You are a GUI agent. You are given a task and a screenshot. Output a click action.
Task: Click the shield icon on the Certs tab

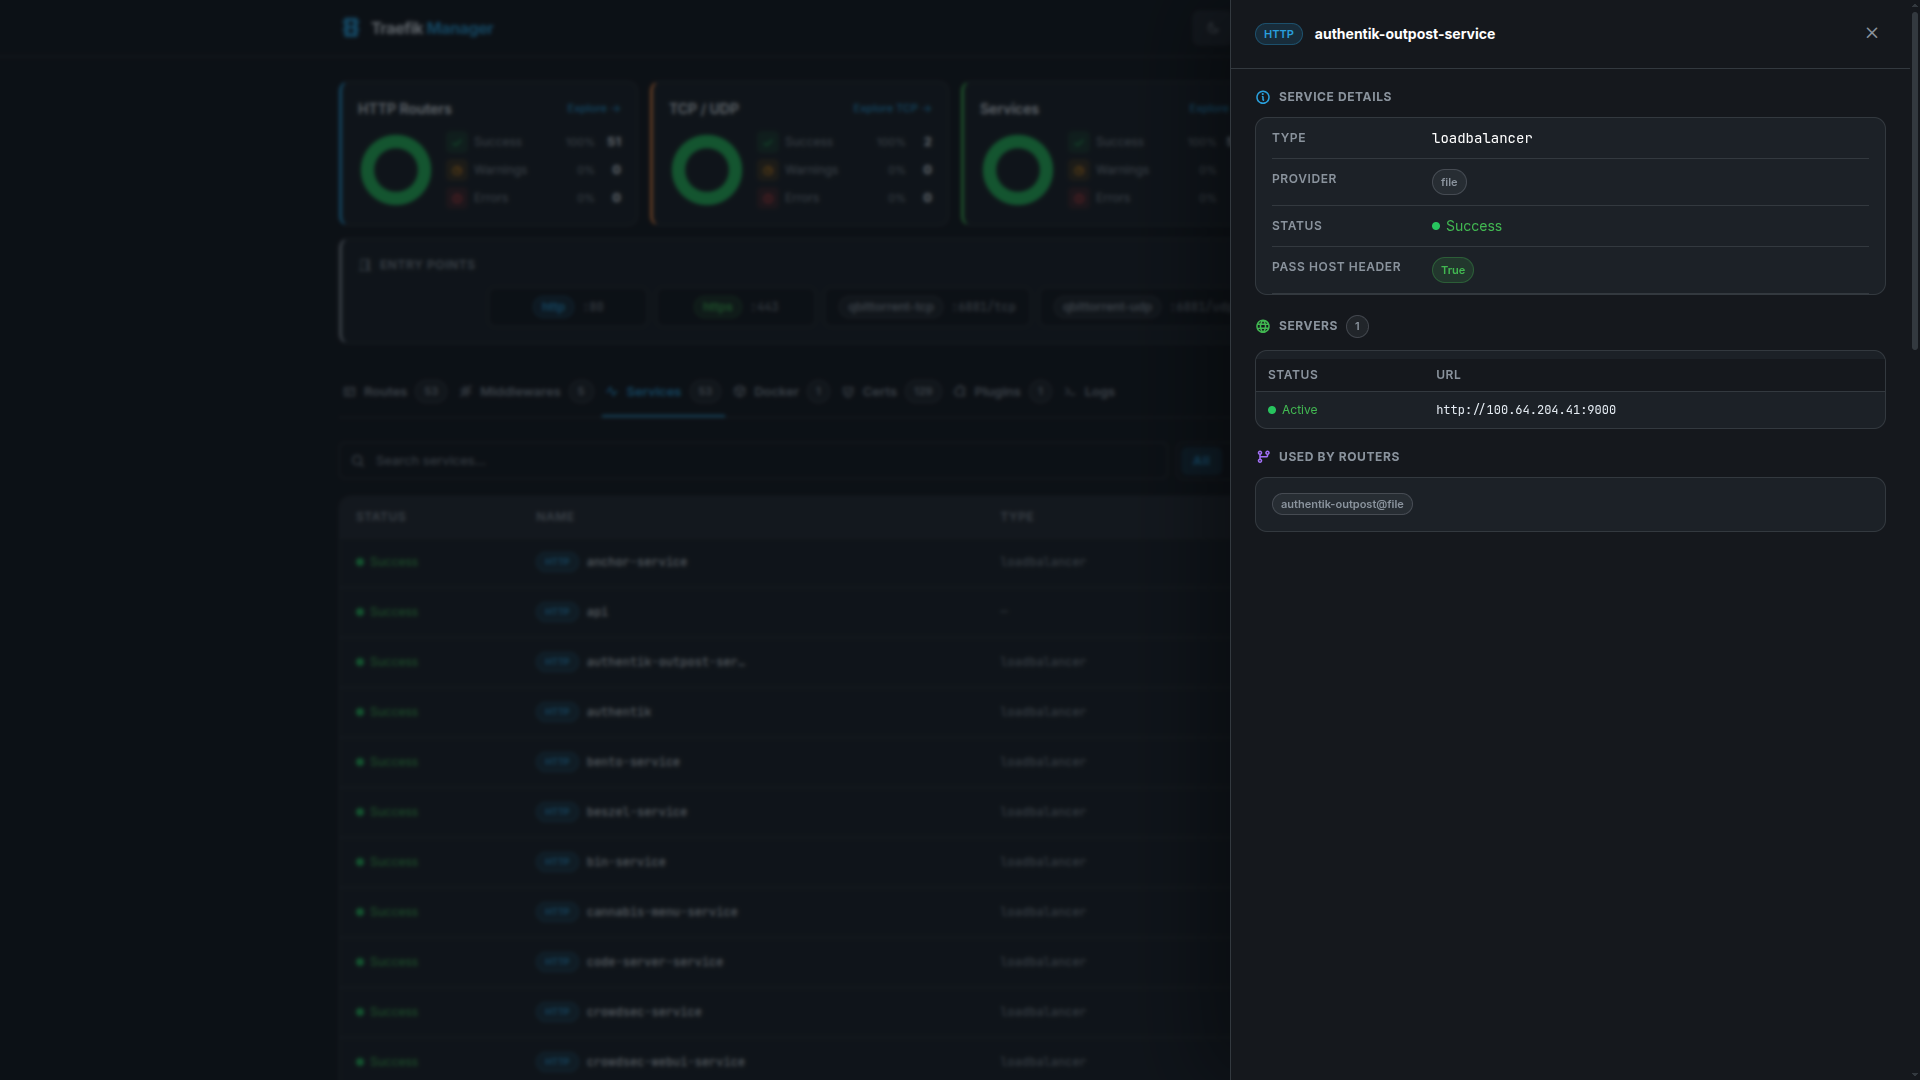tap(849, 392)
